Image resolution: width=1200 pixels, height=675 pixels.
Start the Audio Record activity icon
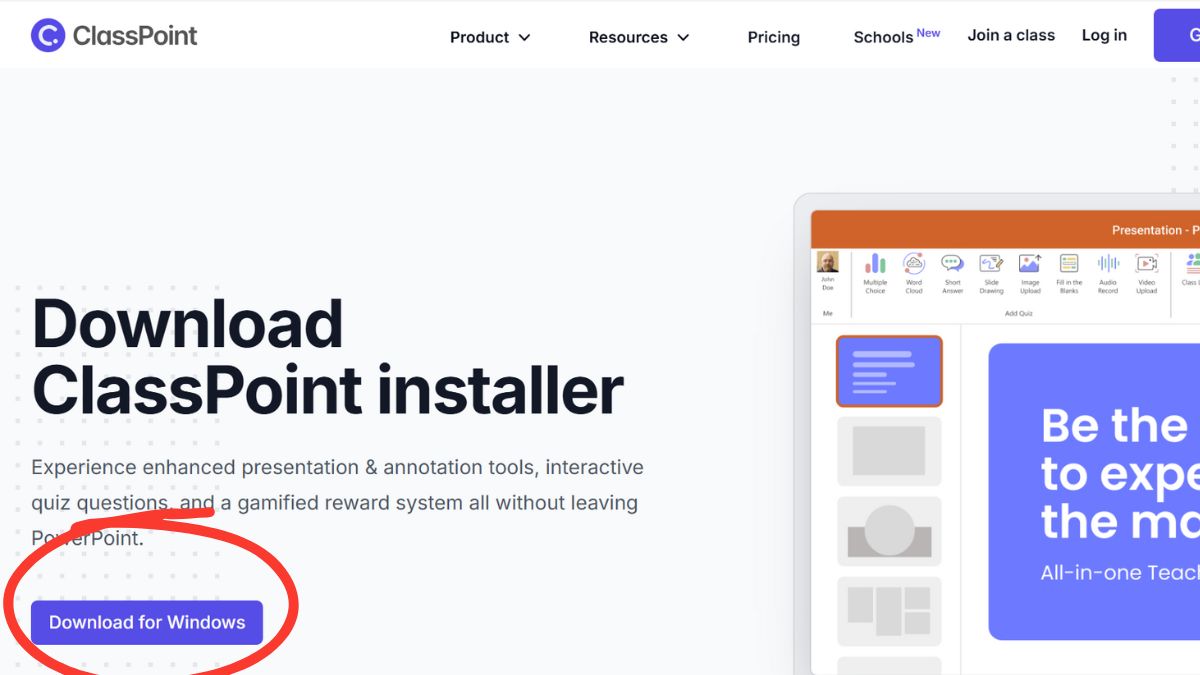[1108, 273]
